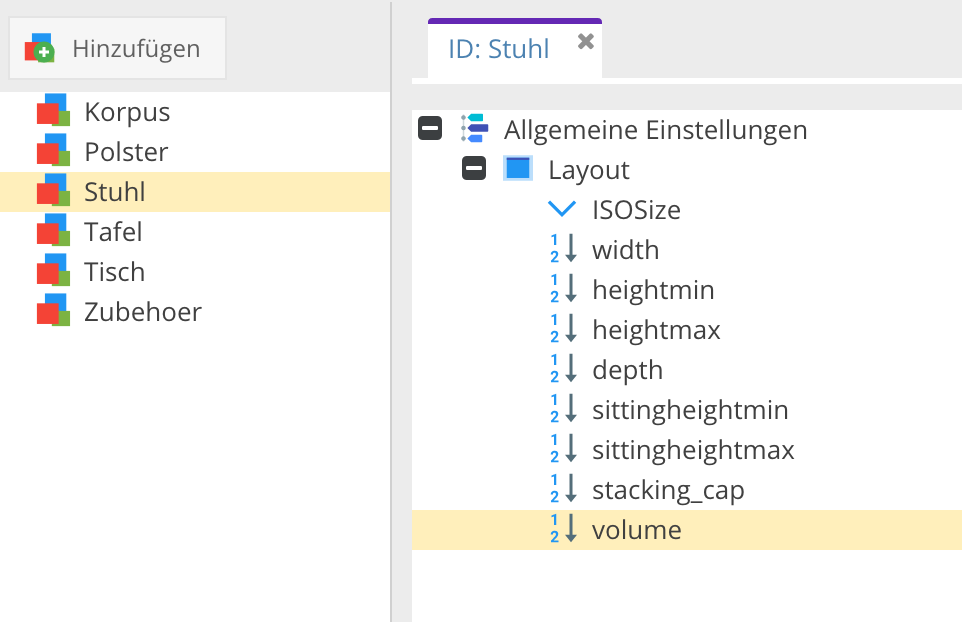Collapse the Layout node
The image size is (962, 622).
pos(474,169)
